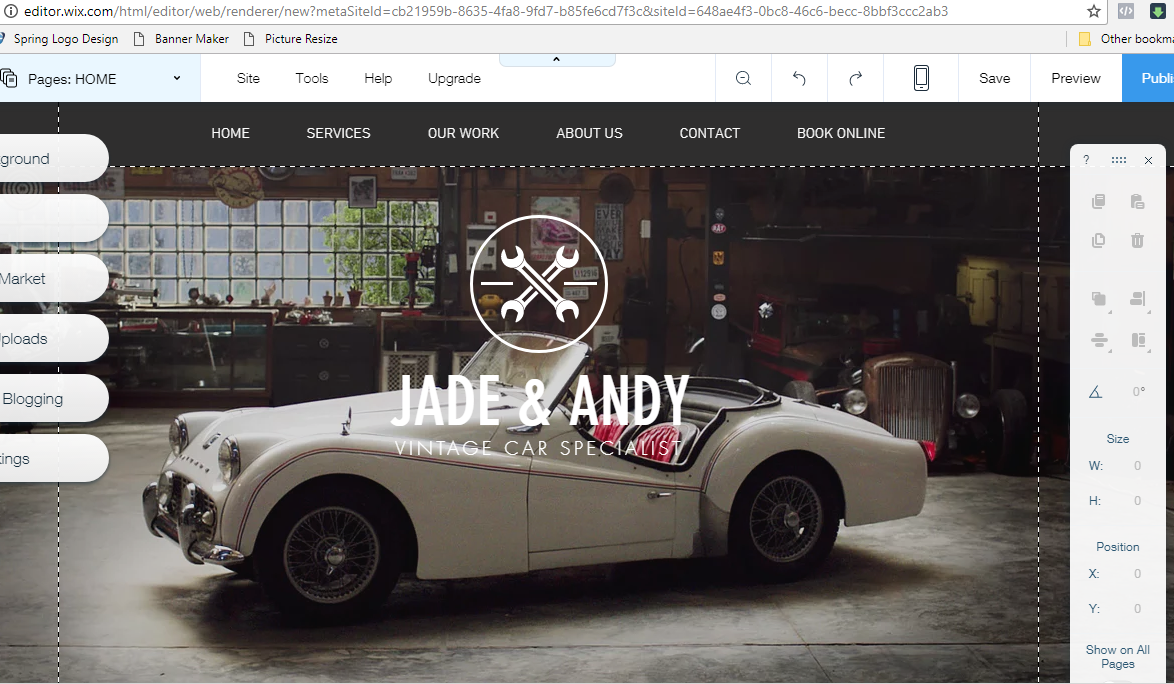Click the grey code extension icon by the star
The height and width of the screenshot is (684, 1174).
[x=1126, y=11]
